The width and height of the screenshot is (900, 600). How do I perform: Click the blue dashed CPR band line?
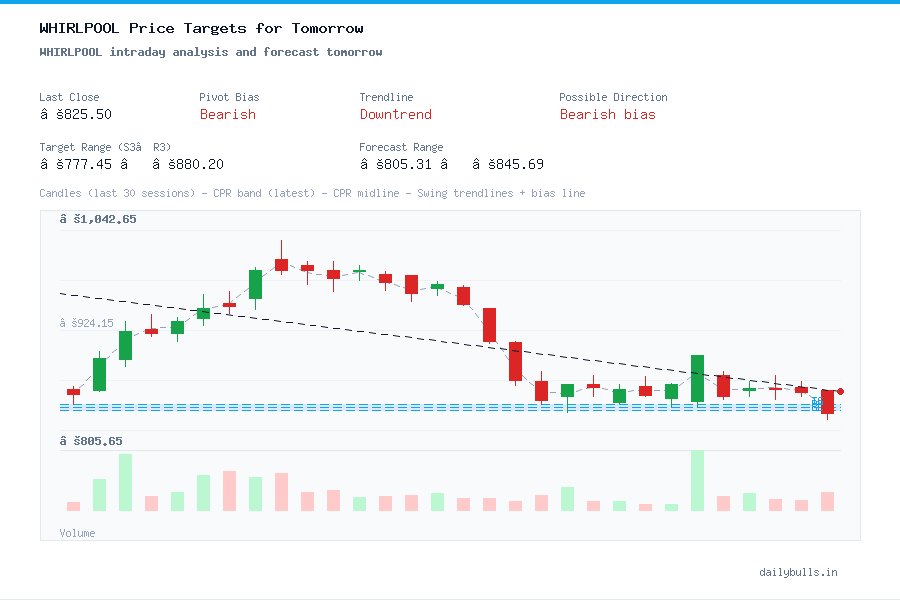450,408
